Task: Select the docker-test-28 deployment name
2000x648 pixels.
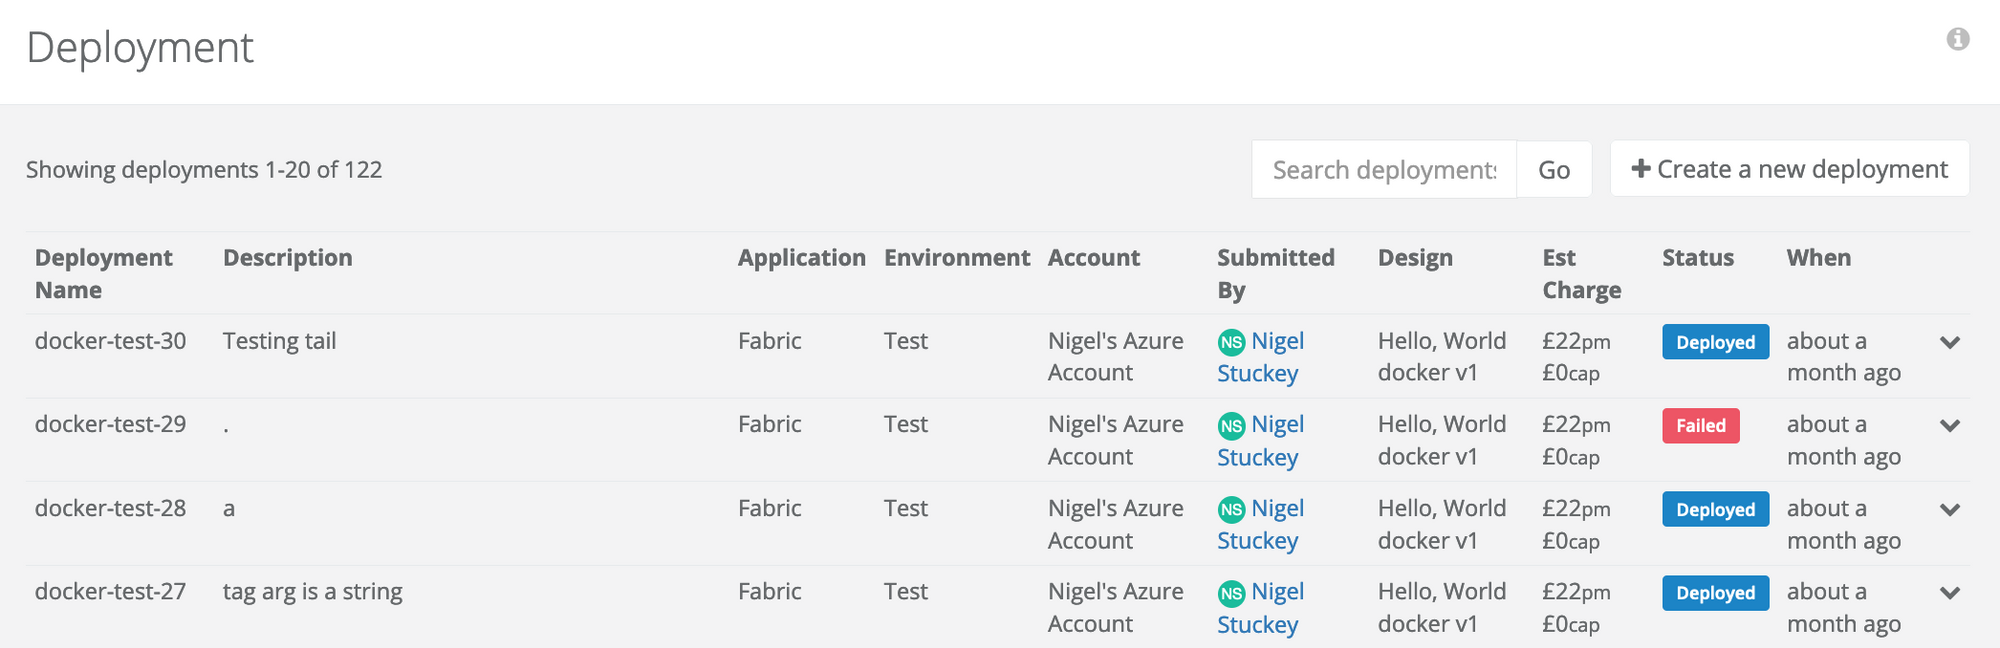Action: click(110, 508)
